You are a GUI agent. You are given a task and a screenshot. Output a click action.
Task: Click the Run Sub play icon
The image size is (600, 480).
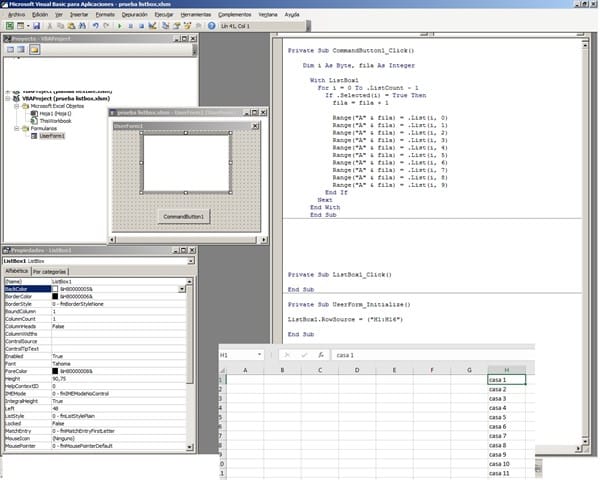click(x=119, y=27)
